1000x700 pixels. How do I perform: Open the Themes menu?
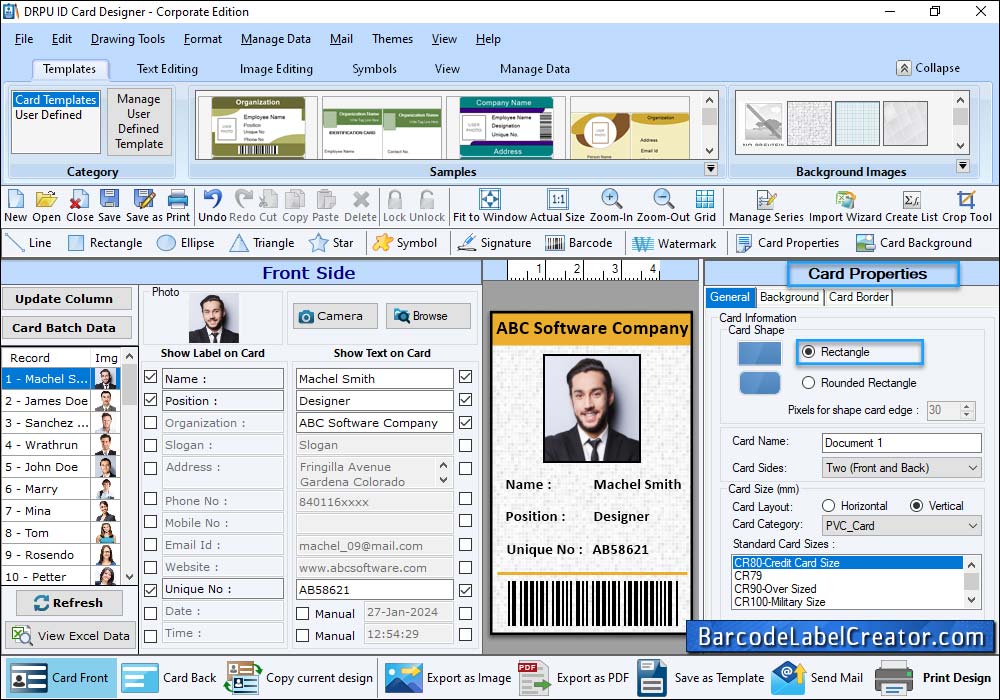click(392, 39)
